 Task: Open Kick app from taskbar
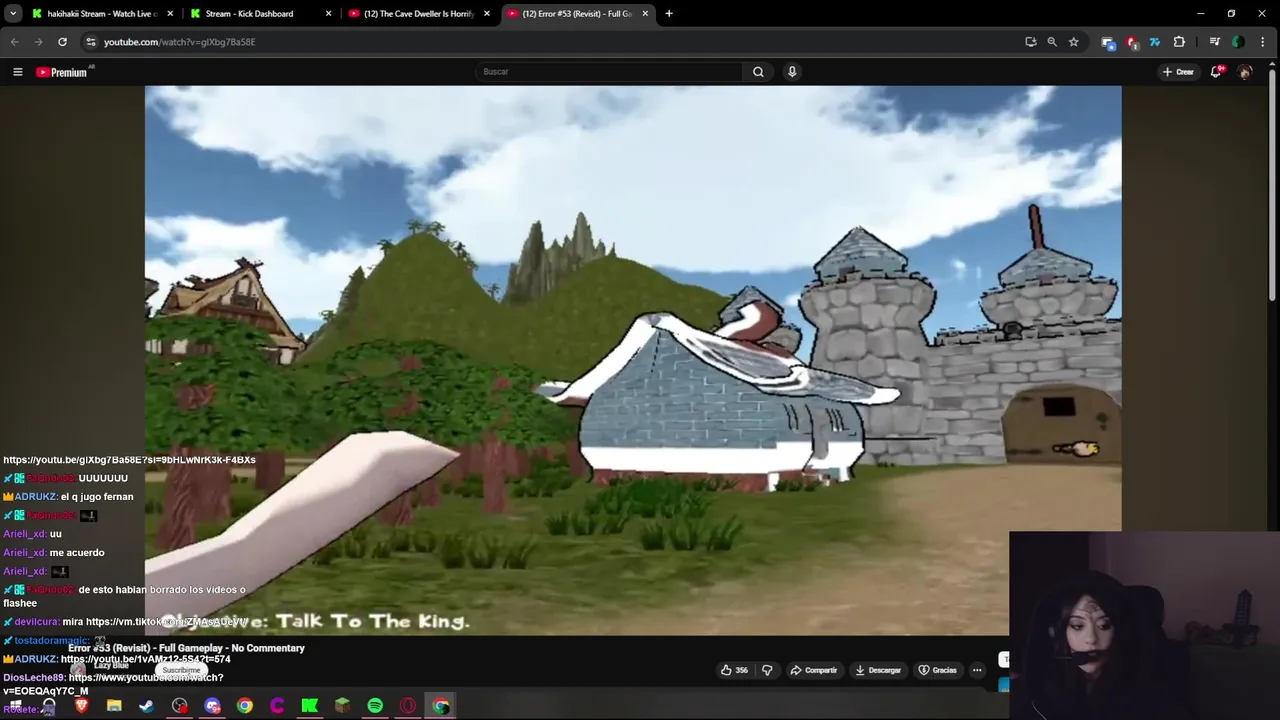(310, 705)
